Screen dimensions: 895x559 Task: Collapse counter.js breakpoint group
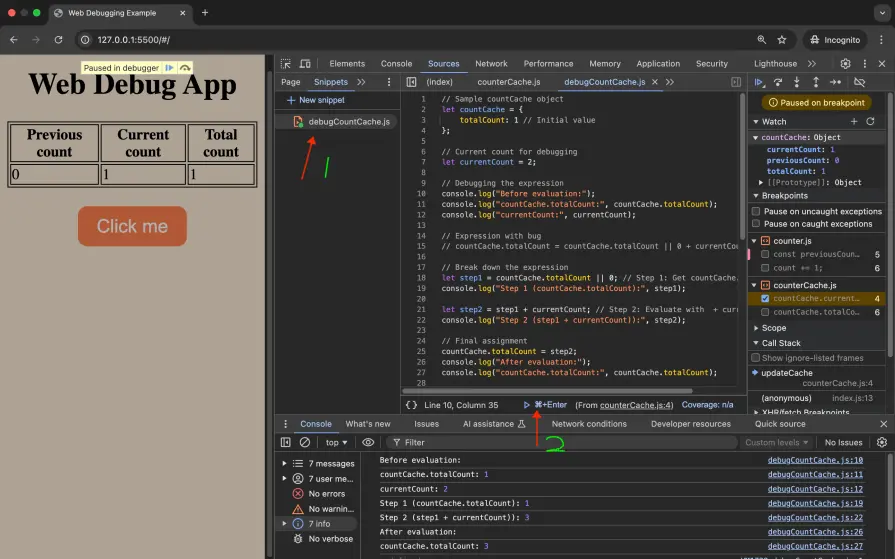coord(754,241)
